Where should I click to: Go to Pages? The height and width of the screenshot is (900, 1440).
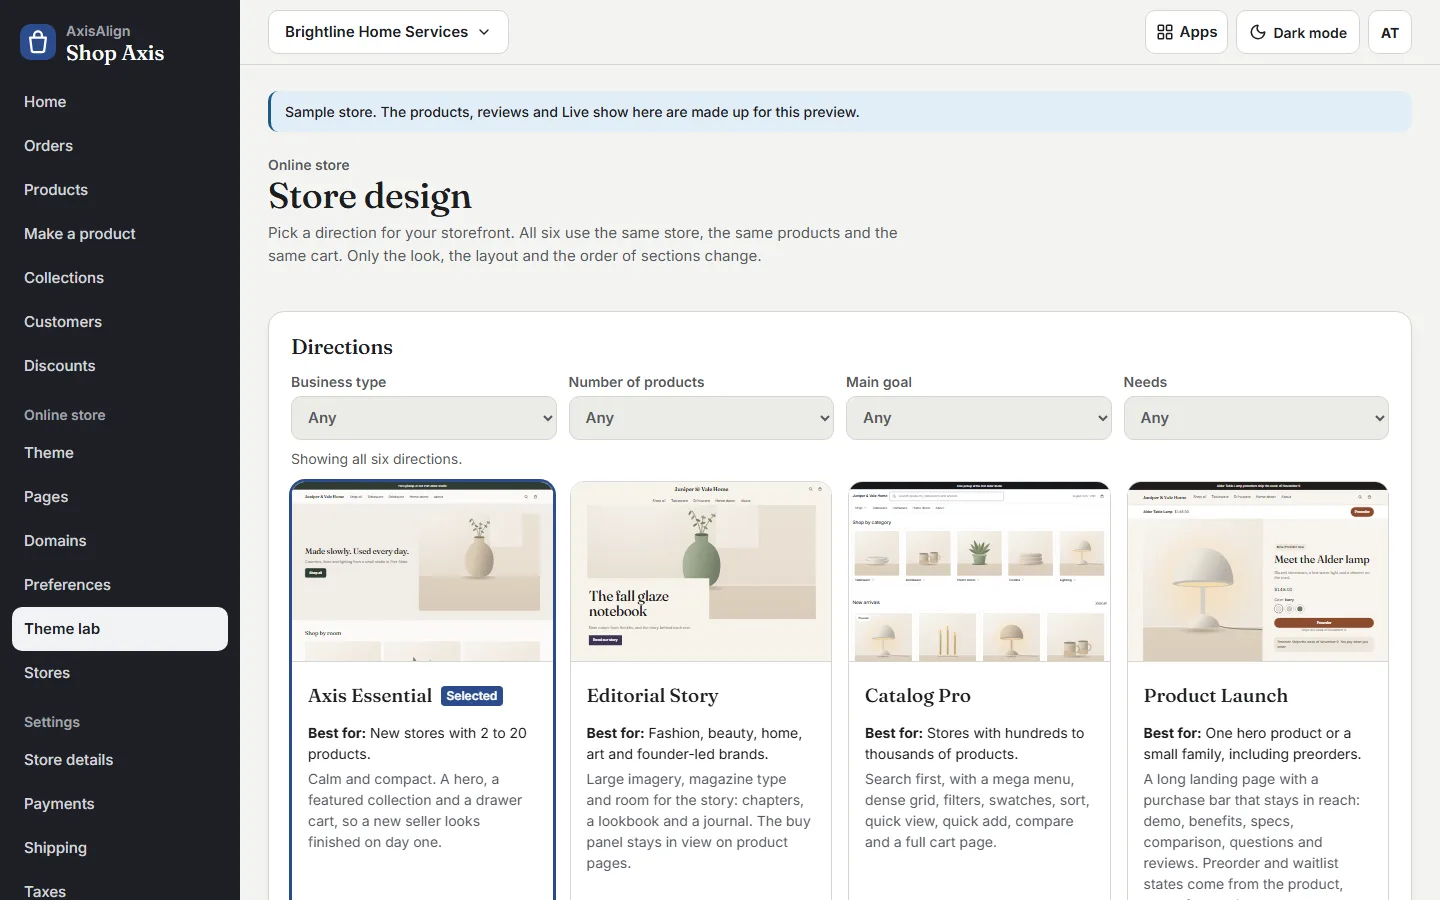[x=120, y=497]
